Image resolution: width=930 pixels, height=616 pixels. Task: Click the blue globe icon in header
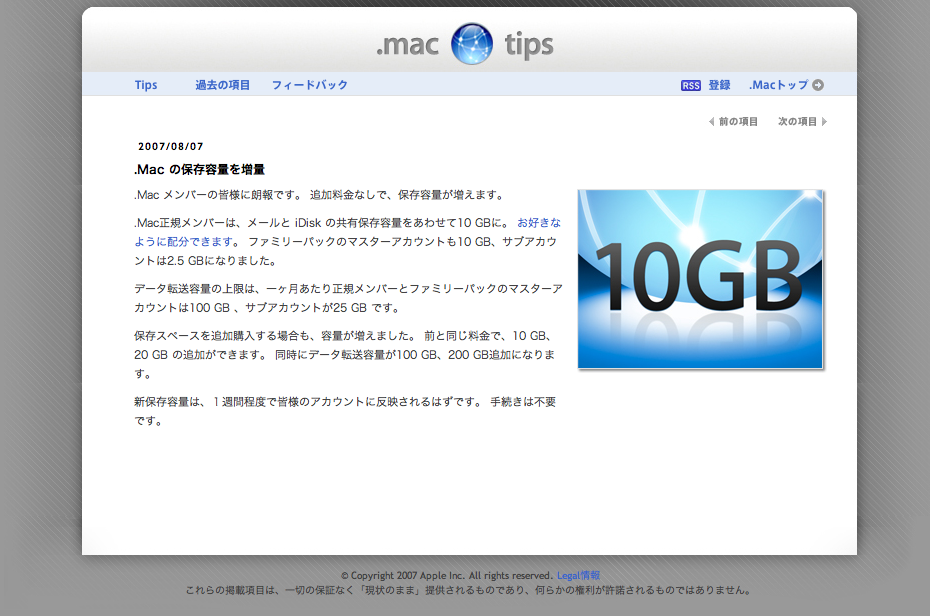(471, 44)
